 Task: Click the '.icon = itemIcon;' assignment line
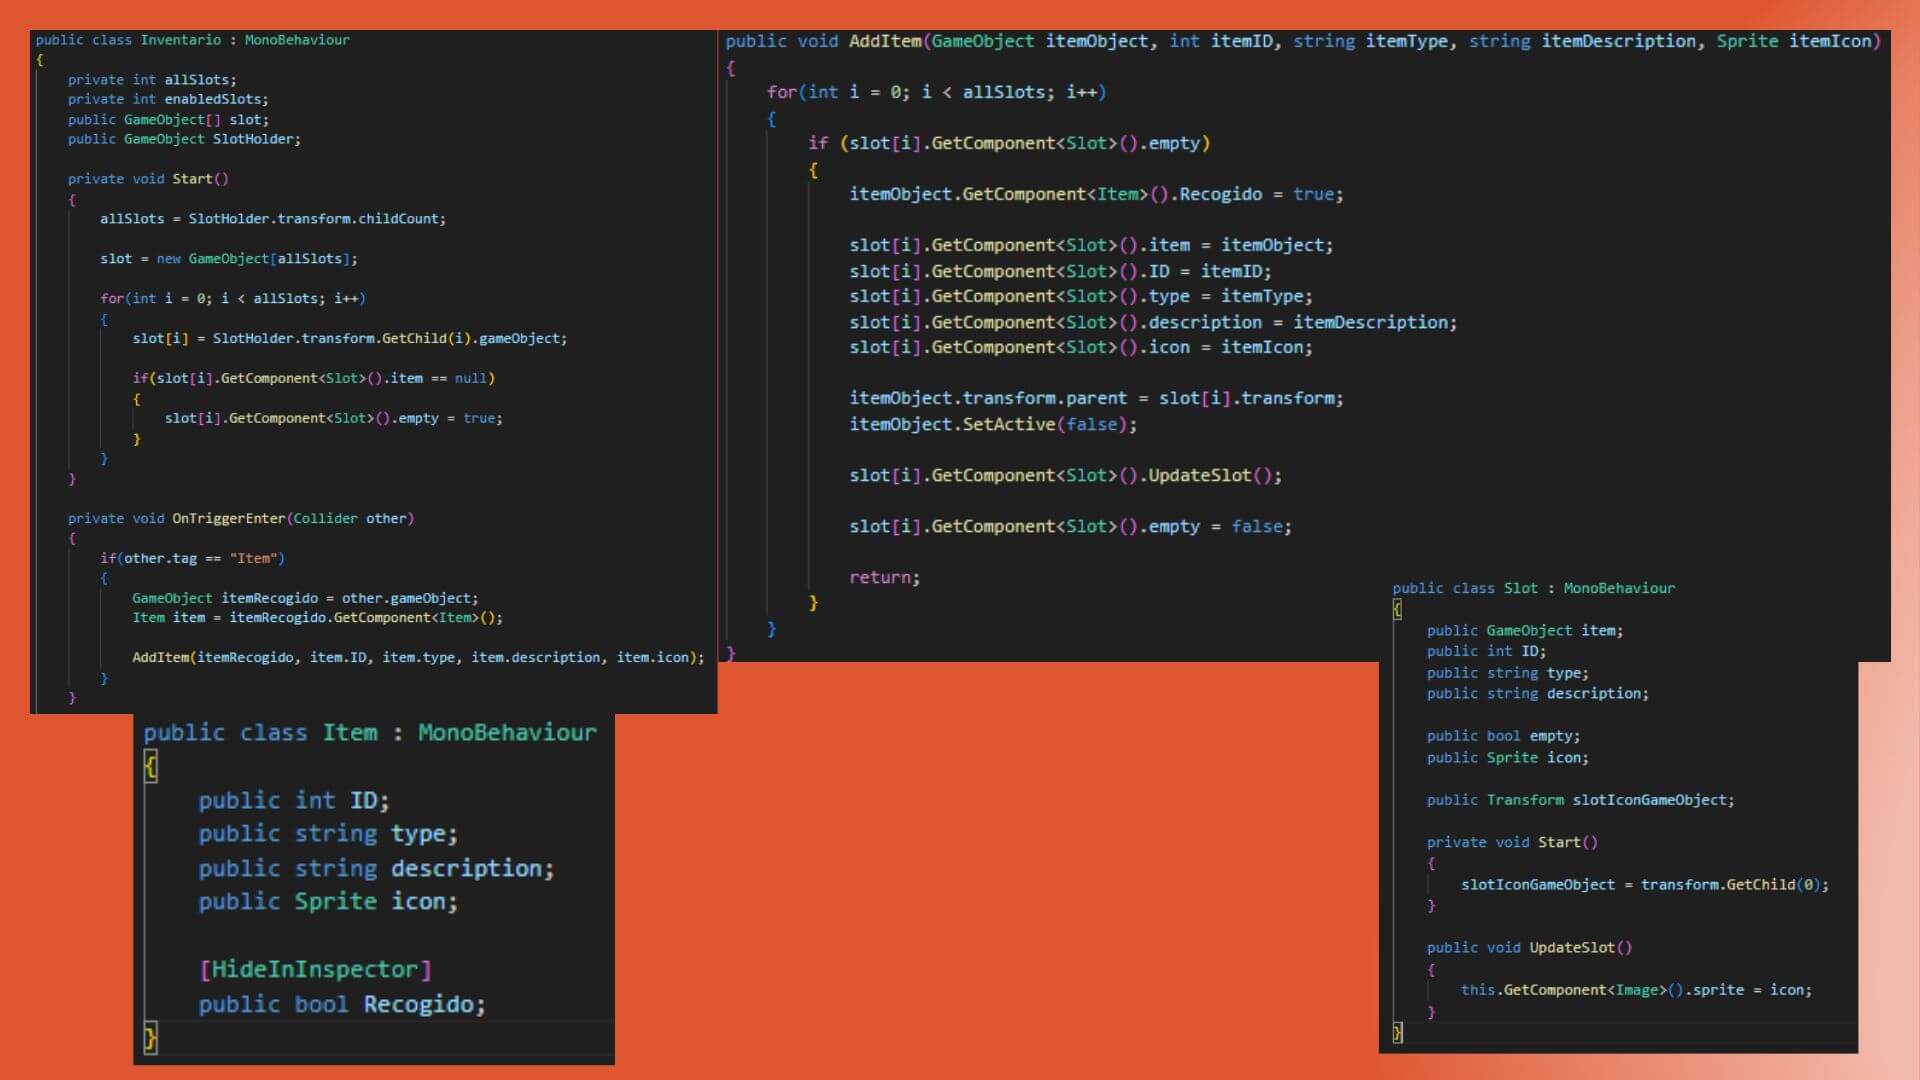1081,347
